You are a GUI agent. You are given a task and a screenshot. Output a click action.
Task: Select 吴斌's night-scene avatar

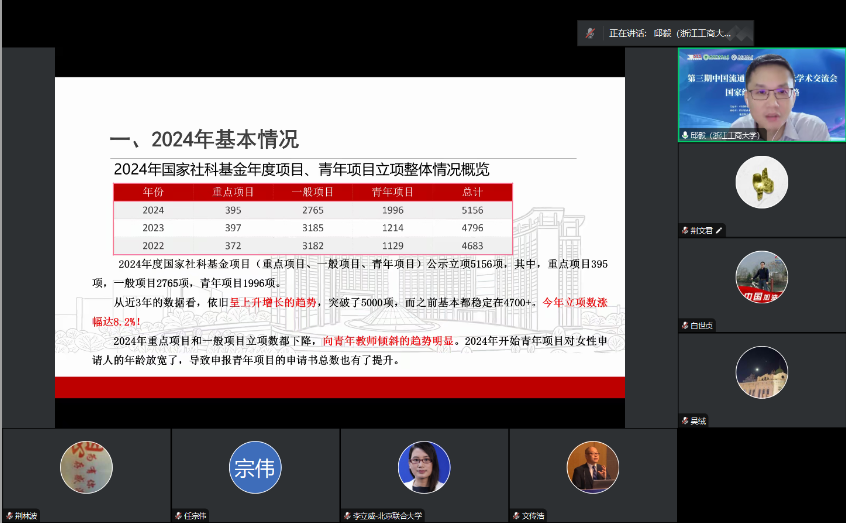pyautogui.click(x=761, y=372)
